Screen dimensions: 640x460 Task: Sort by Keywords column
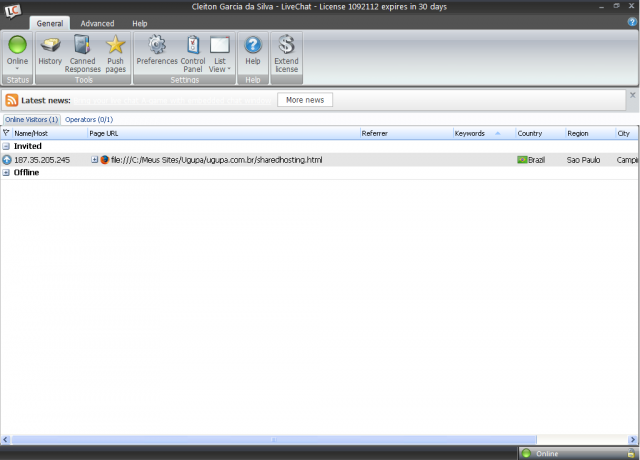click(x=484, y=133)
